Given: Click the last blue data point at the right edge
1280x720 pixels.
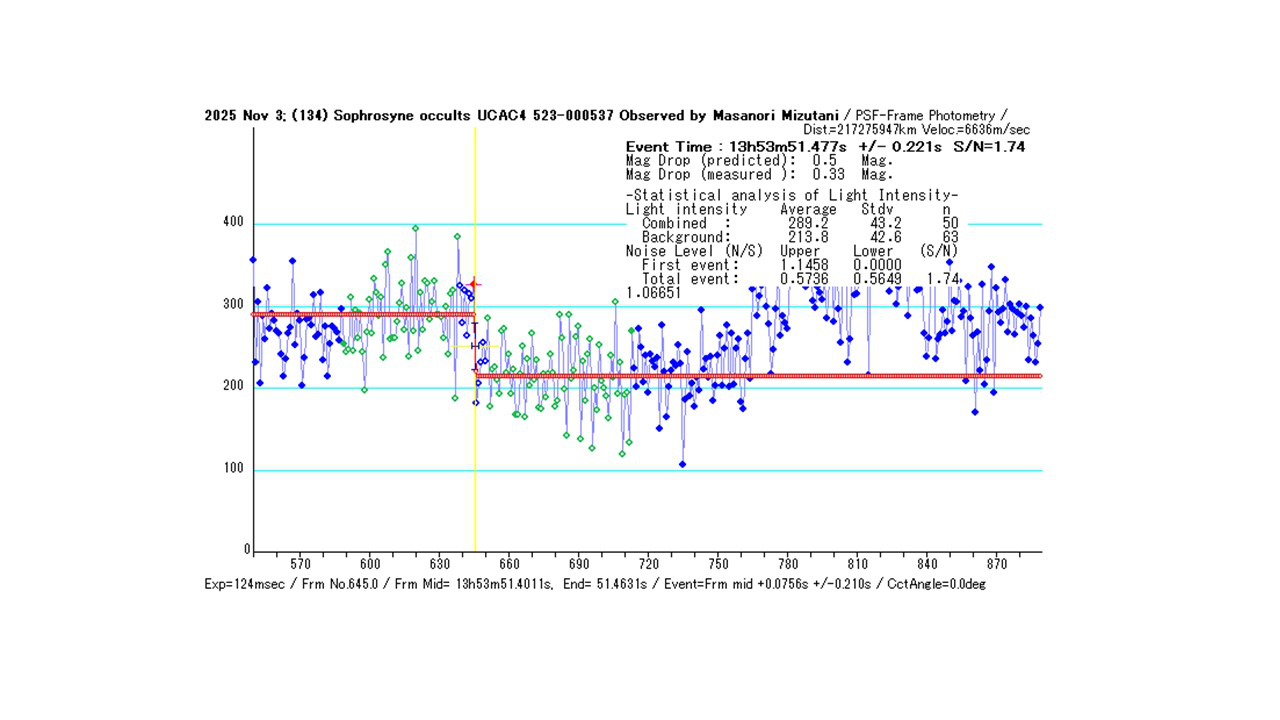Looking at the screenshot, I should point(1040,308).
